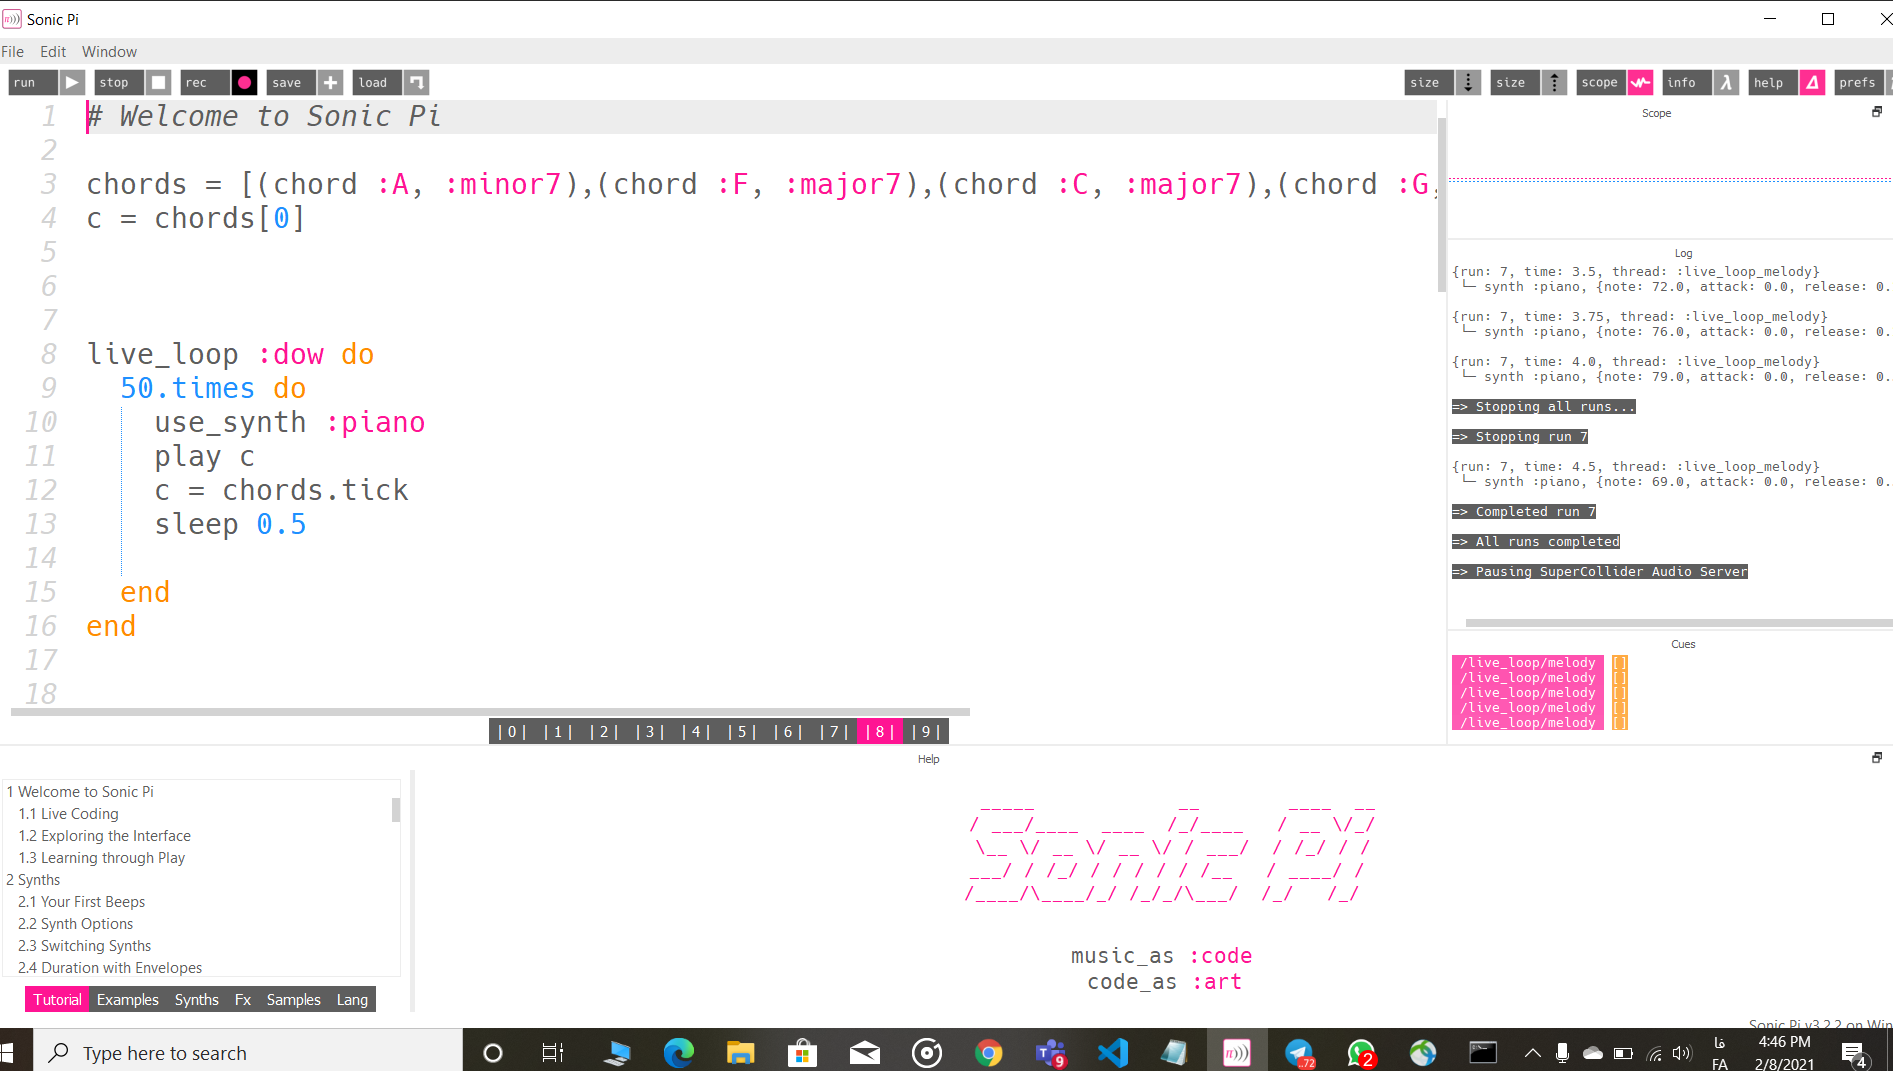Image resolution: width=1893 pixels, height=1071 pixels.
Task: Undock the Scope panel
Action: (1877, 112)
